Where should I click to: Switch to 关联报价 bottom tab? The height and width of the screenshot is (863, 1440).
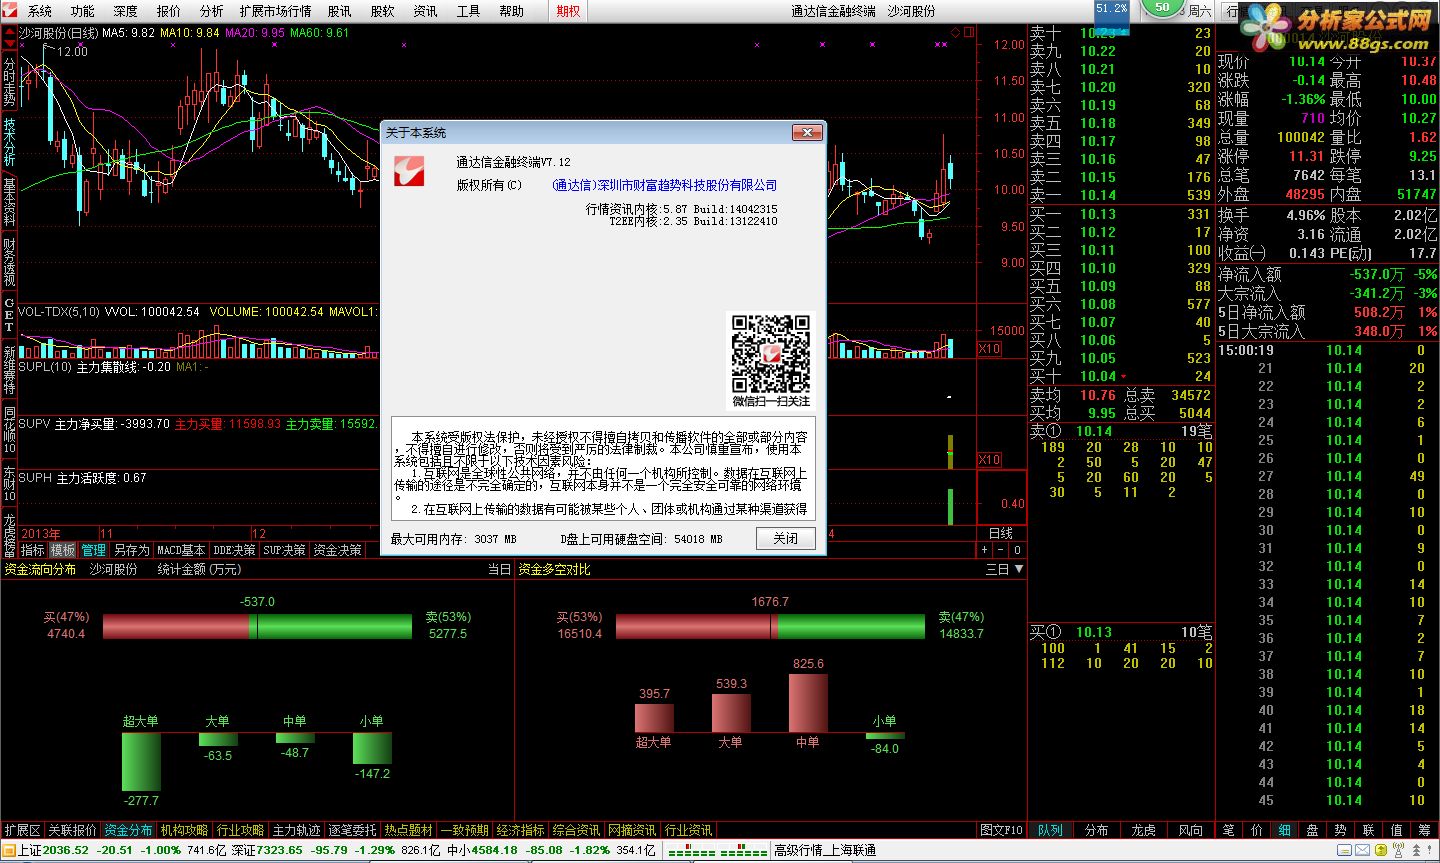tap(72, 830)
